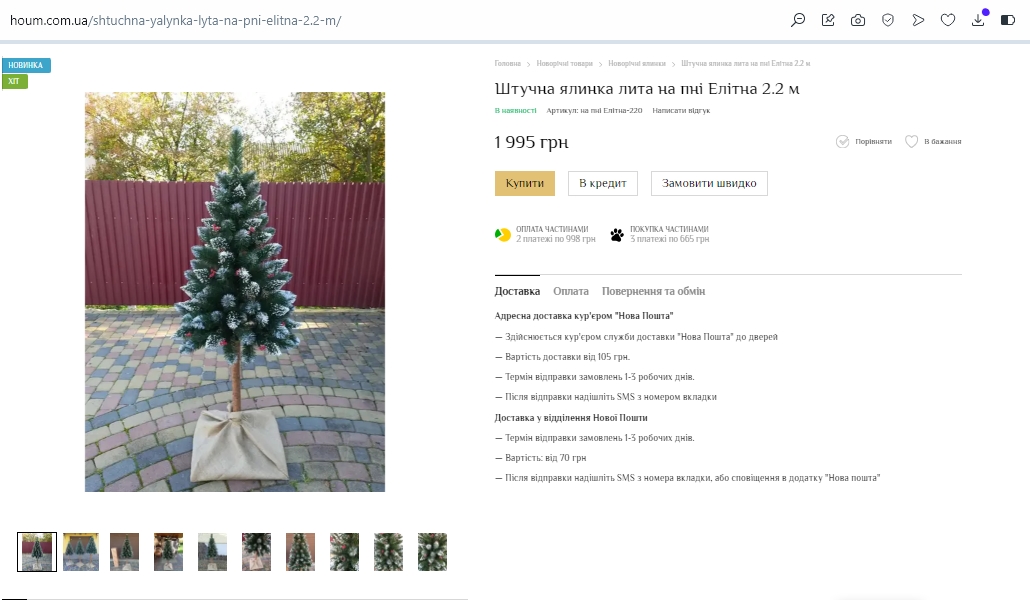Take a snapshot with the camera icon
Image resolution: width=1030 pixels, height=600 pixels.
(858, 20)
